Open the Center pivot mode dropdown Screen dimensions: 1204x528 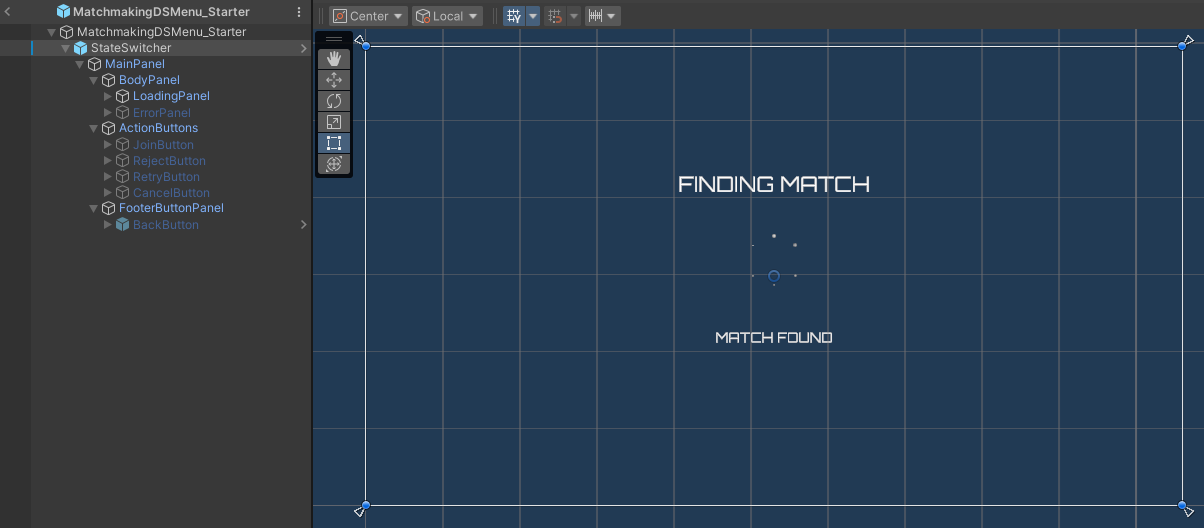click(x=369, y=16)
